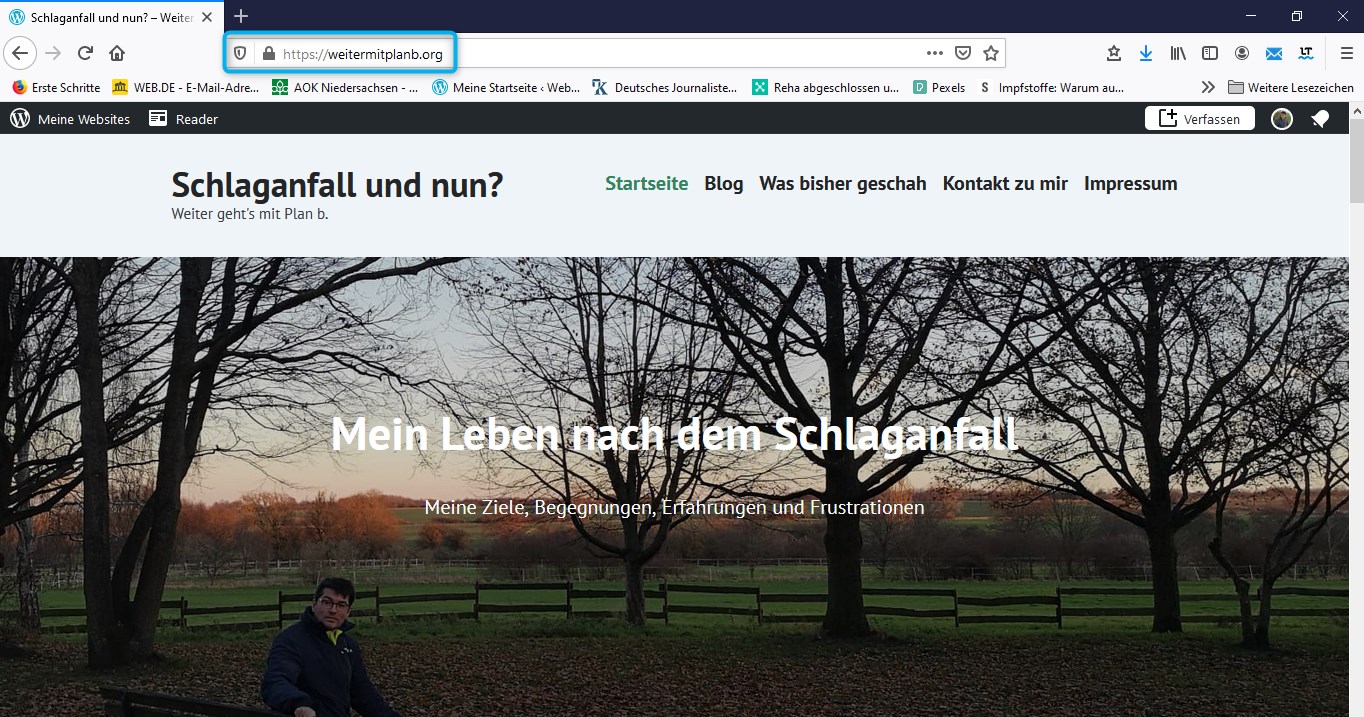Open the Firefox downloads panel
Screen dimensions: 1364x717
1146,53
